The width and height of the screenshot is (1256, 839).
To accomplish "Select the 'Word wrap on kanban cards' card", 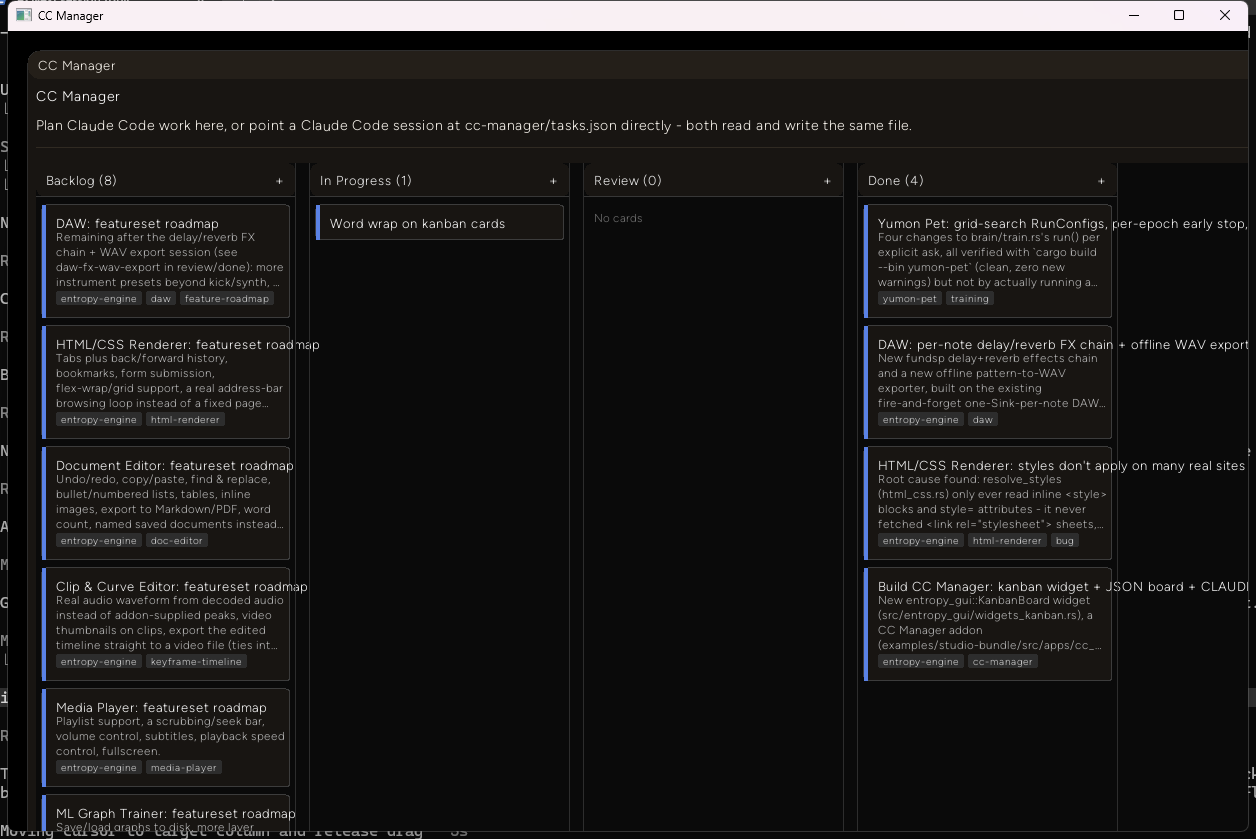I will tap(440, 223).
